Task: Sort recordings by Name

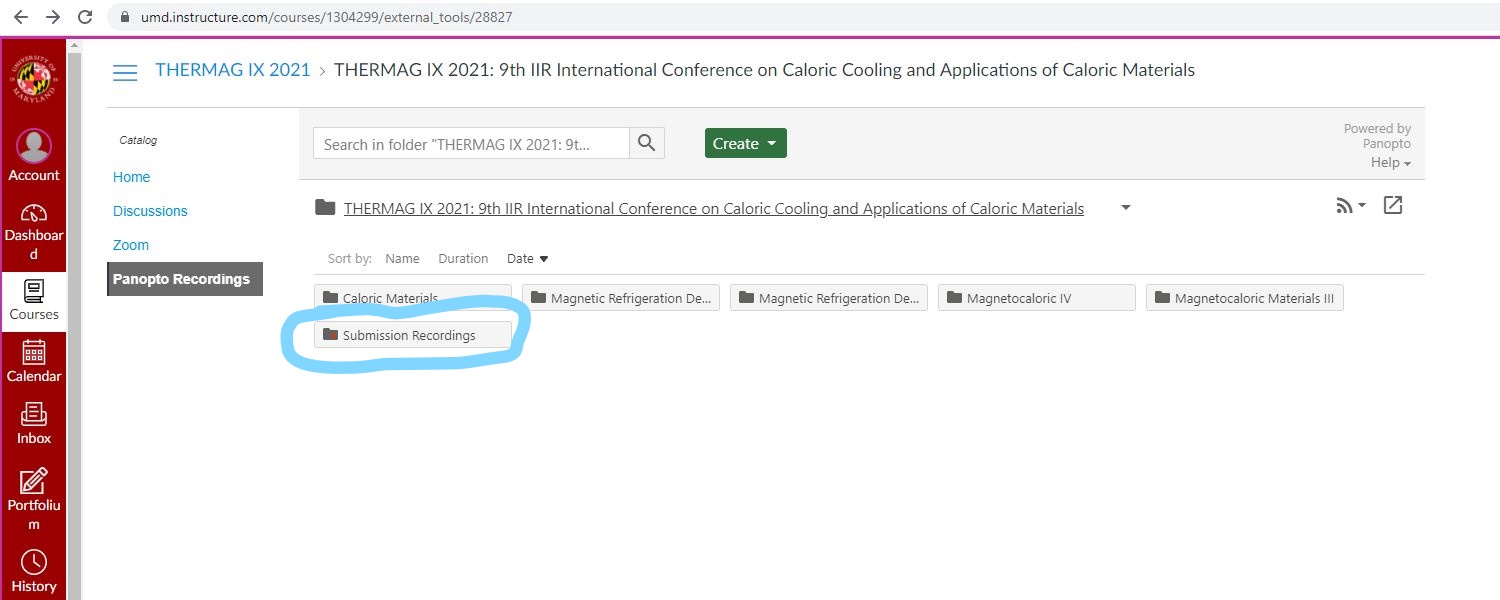Action: click(x=402, y=258)
